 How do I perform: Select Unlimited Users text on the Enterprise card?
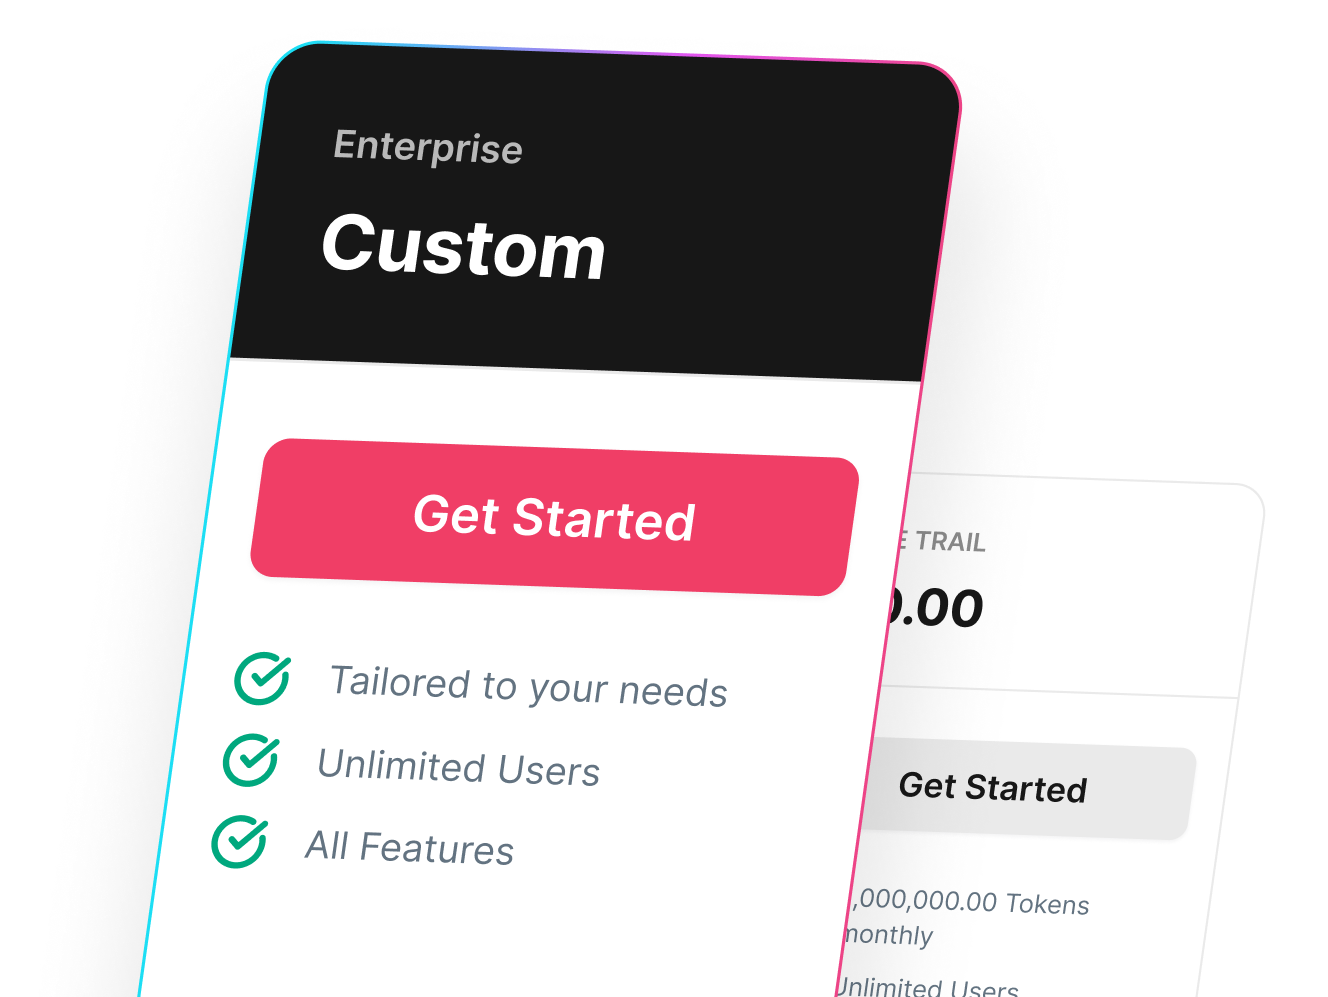pos(458,768)
